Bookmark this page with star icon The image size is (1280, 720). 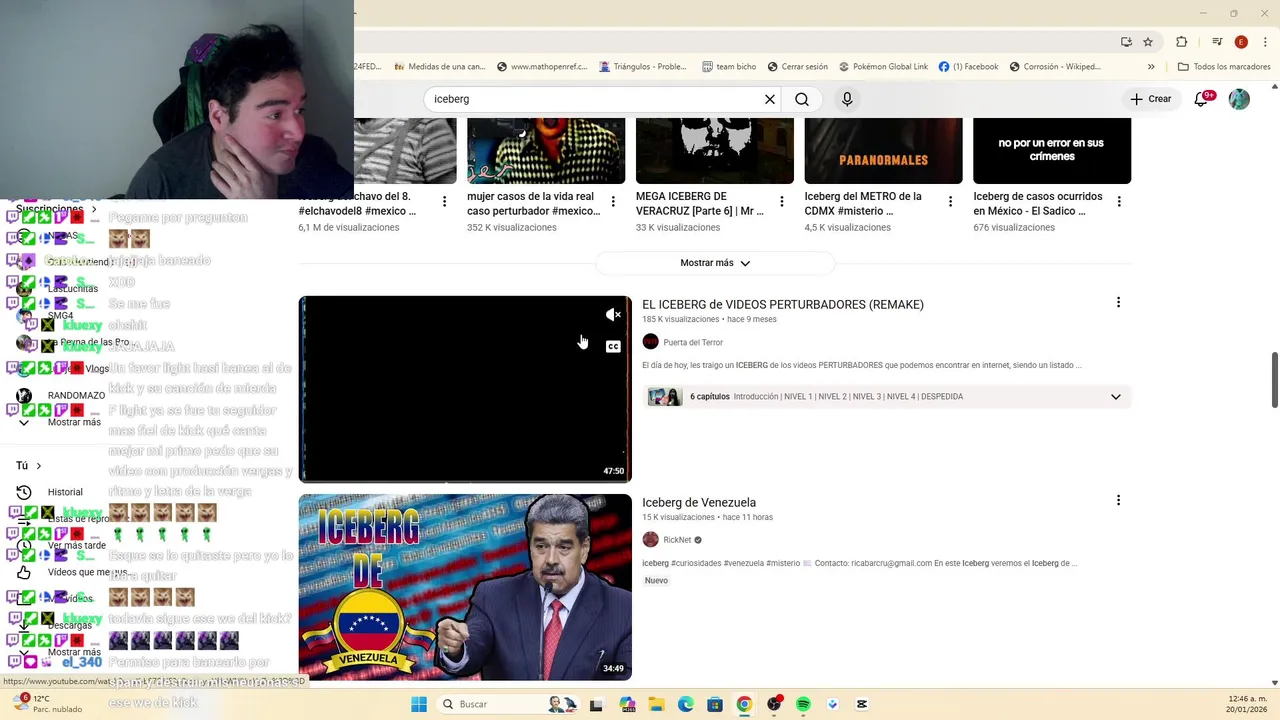1148,42
